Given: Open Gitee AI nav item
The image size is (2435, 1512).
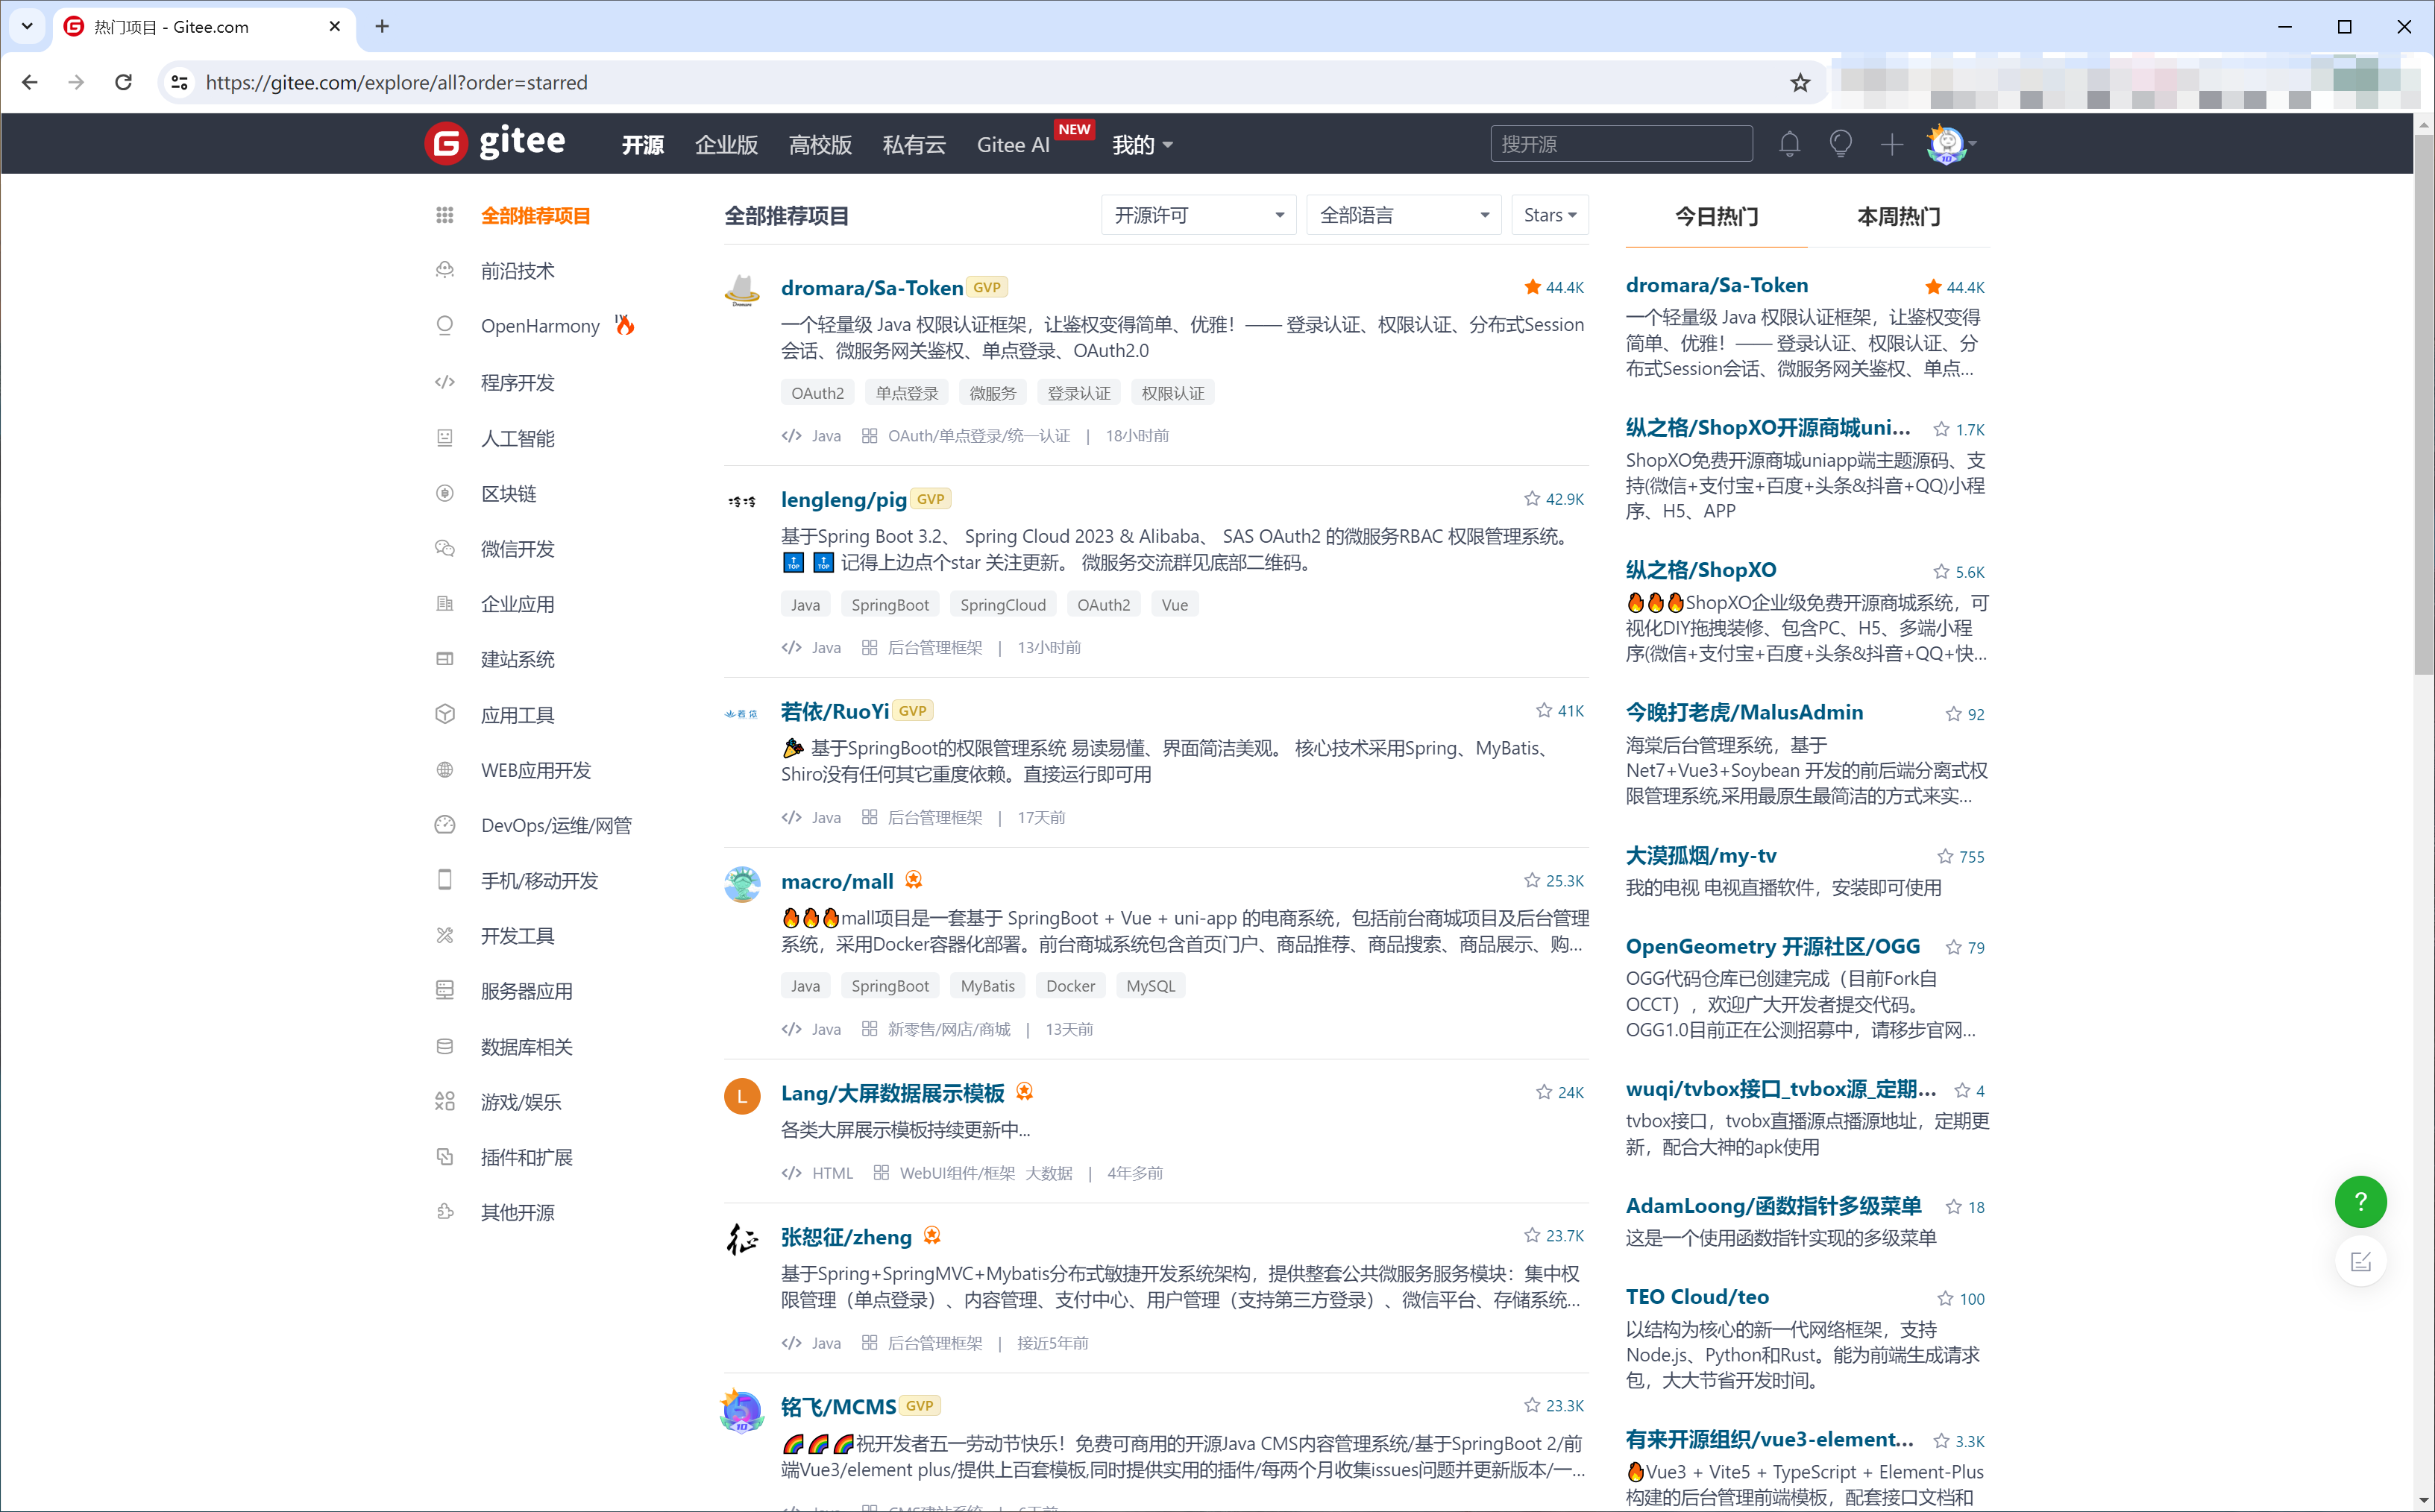Looking at the screenshot, I should point(1013,145).
